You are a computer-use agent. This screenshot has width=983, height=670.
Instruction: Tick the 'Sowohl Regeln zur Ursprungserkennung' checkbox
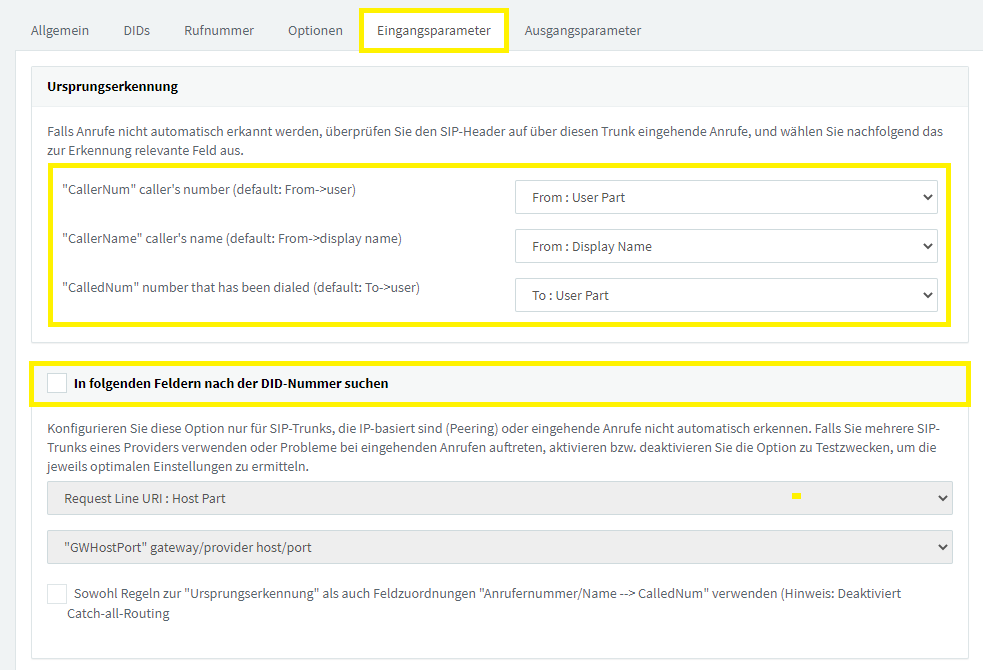pos(57,594)
